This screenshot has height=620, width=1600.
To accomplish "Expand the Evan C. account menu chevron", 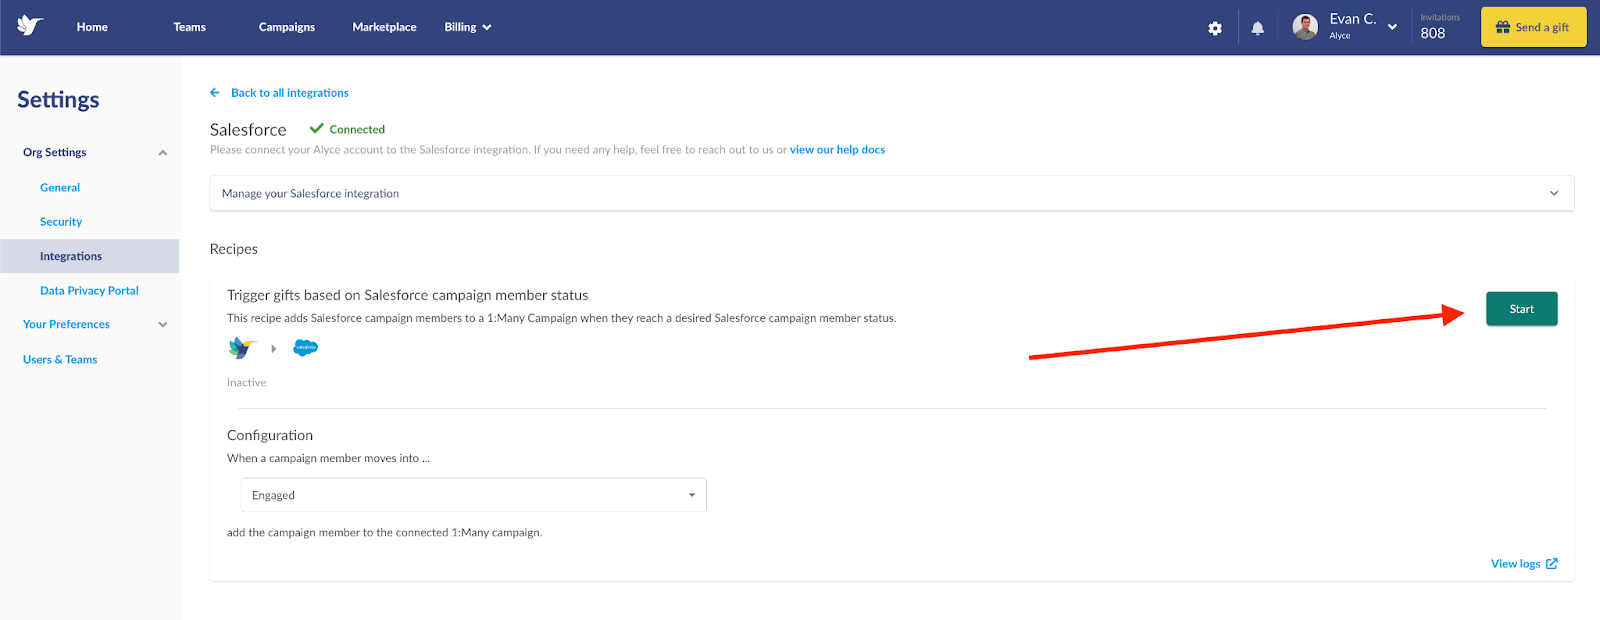I will 1392,27.
